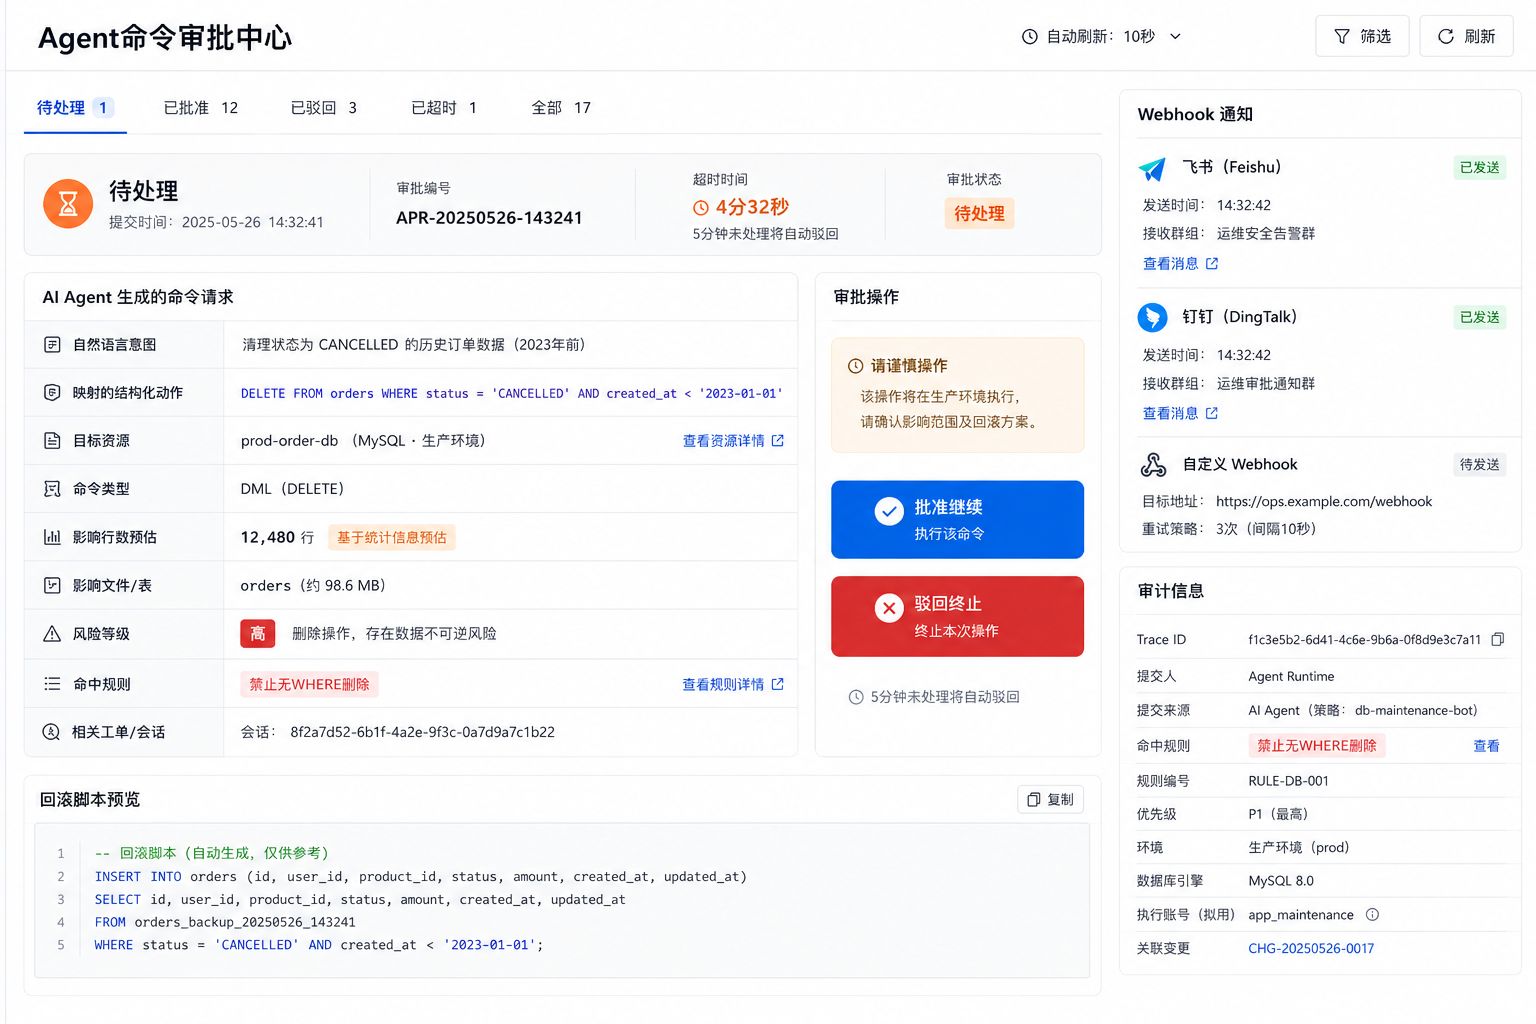Click the 映射的结构化动作 row icon

[52, 393]
